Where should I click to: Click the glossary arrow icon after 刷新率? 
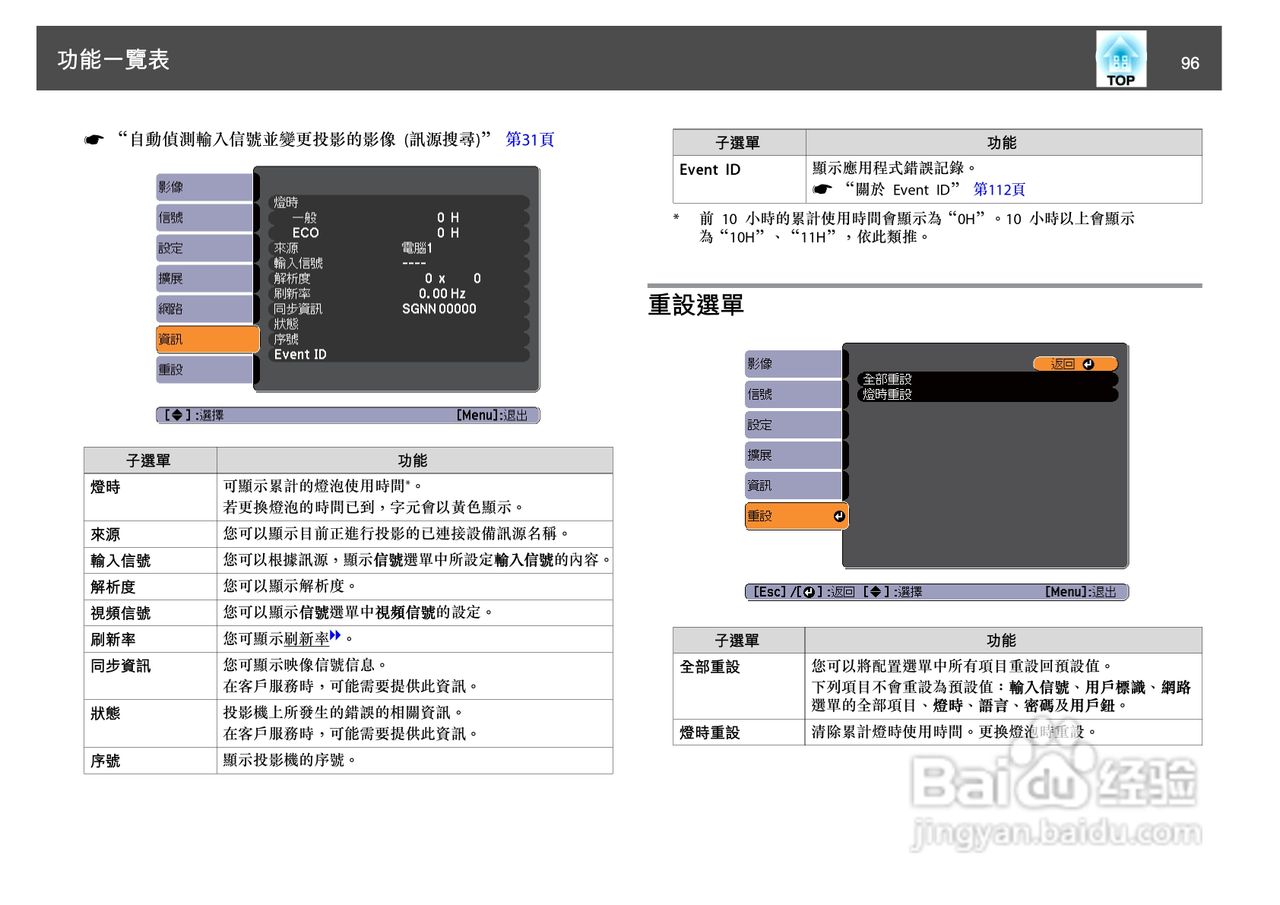tap(335, 636)
